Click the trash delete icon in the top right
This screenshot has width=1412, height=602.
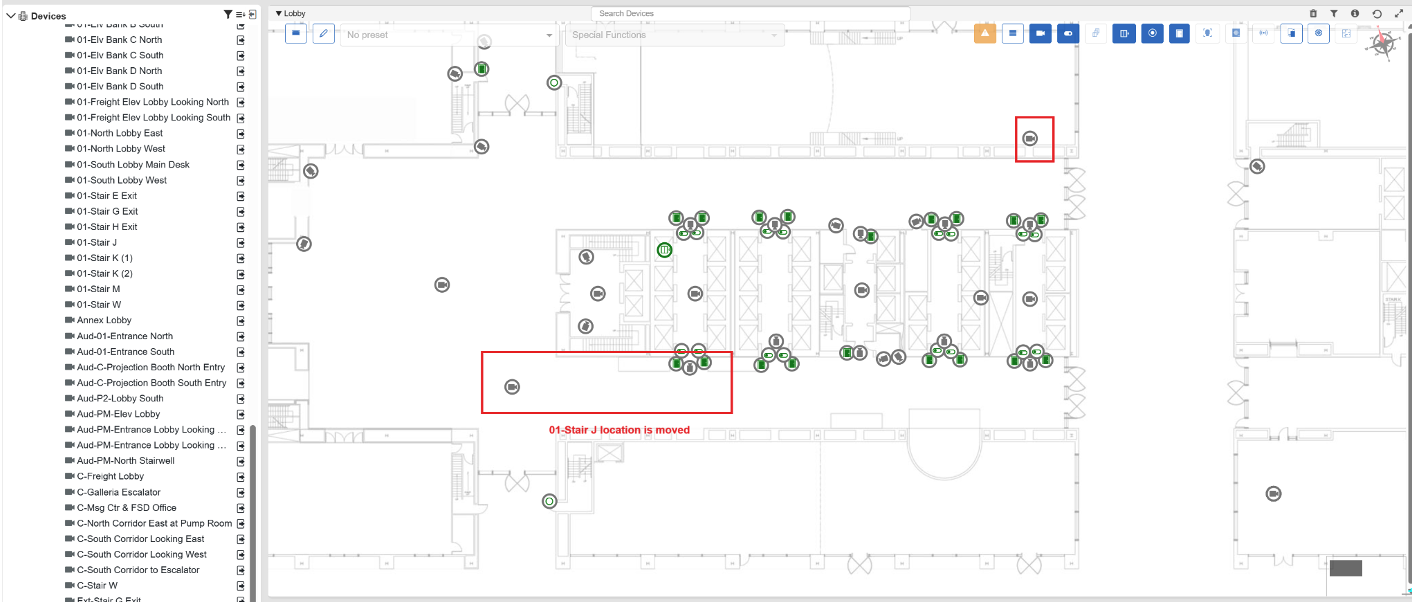(1314, 13)
